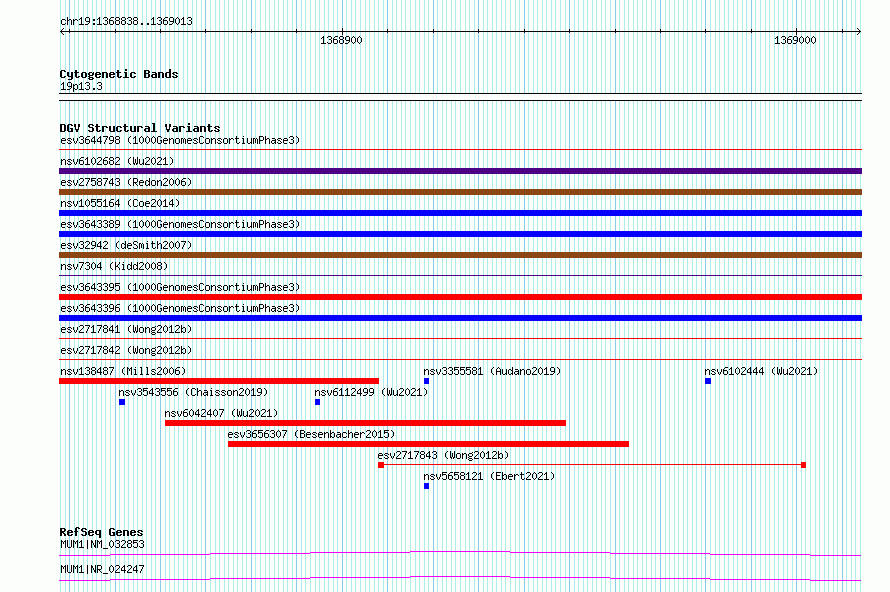
Task: Open variant esv3644798 (1000GenomesConsortiumPhase3) label
Action: click(180, 140)
